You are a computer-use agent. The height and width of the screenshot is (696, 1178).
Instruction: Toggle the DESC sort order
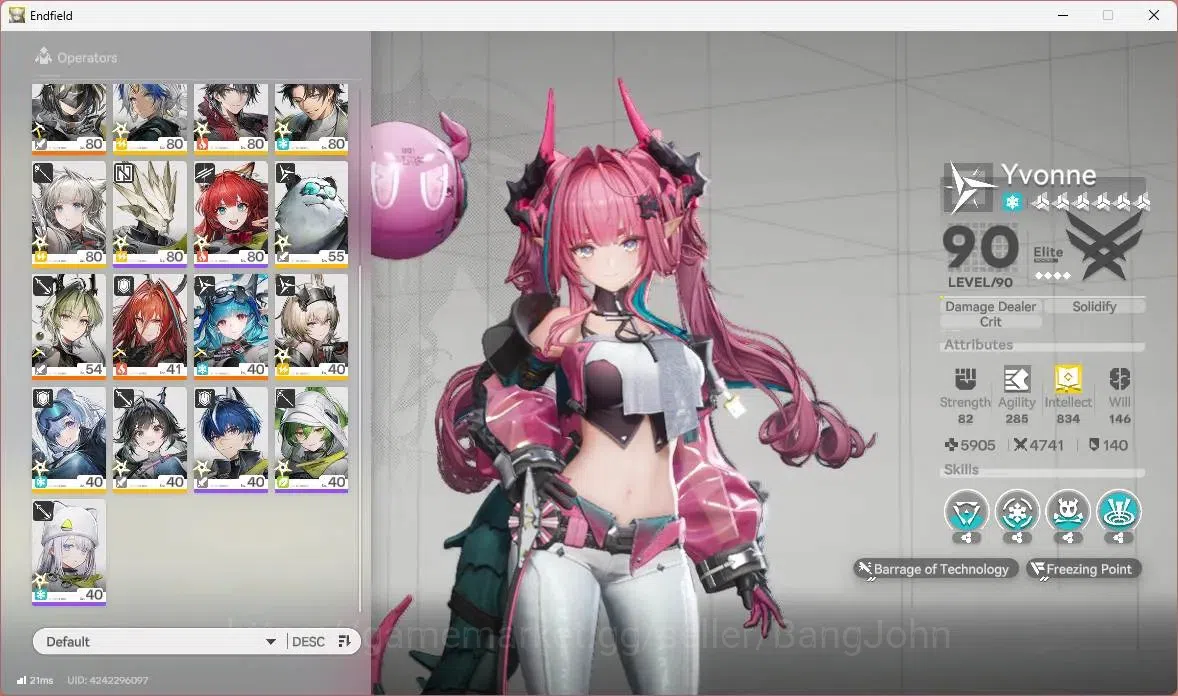[308, 641]
